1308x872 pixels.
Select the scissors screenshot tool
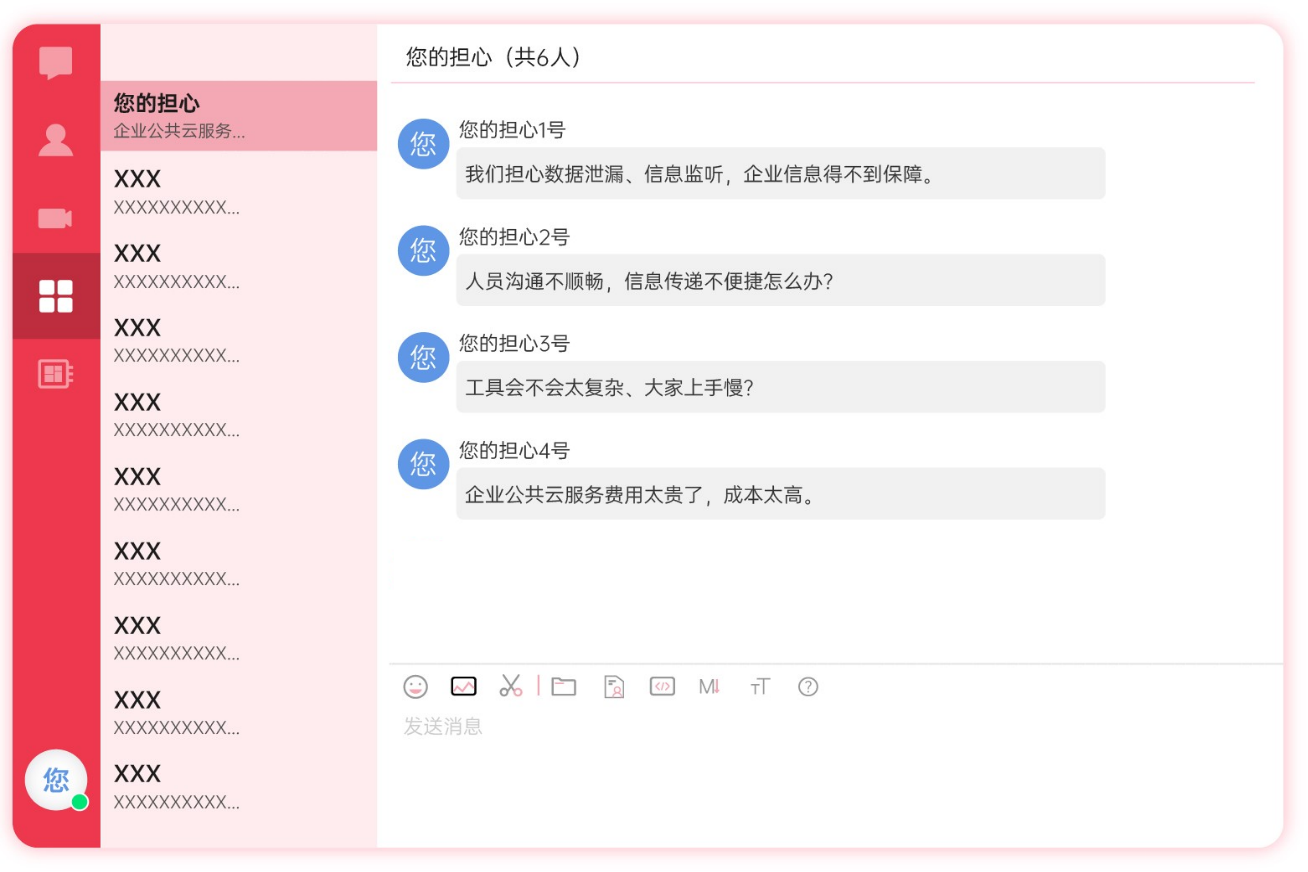[x=511, y=686]
